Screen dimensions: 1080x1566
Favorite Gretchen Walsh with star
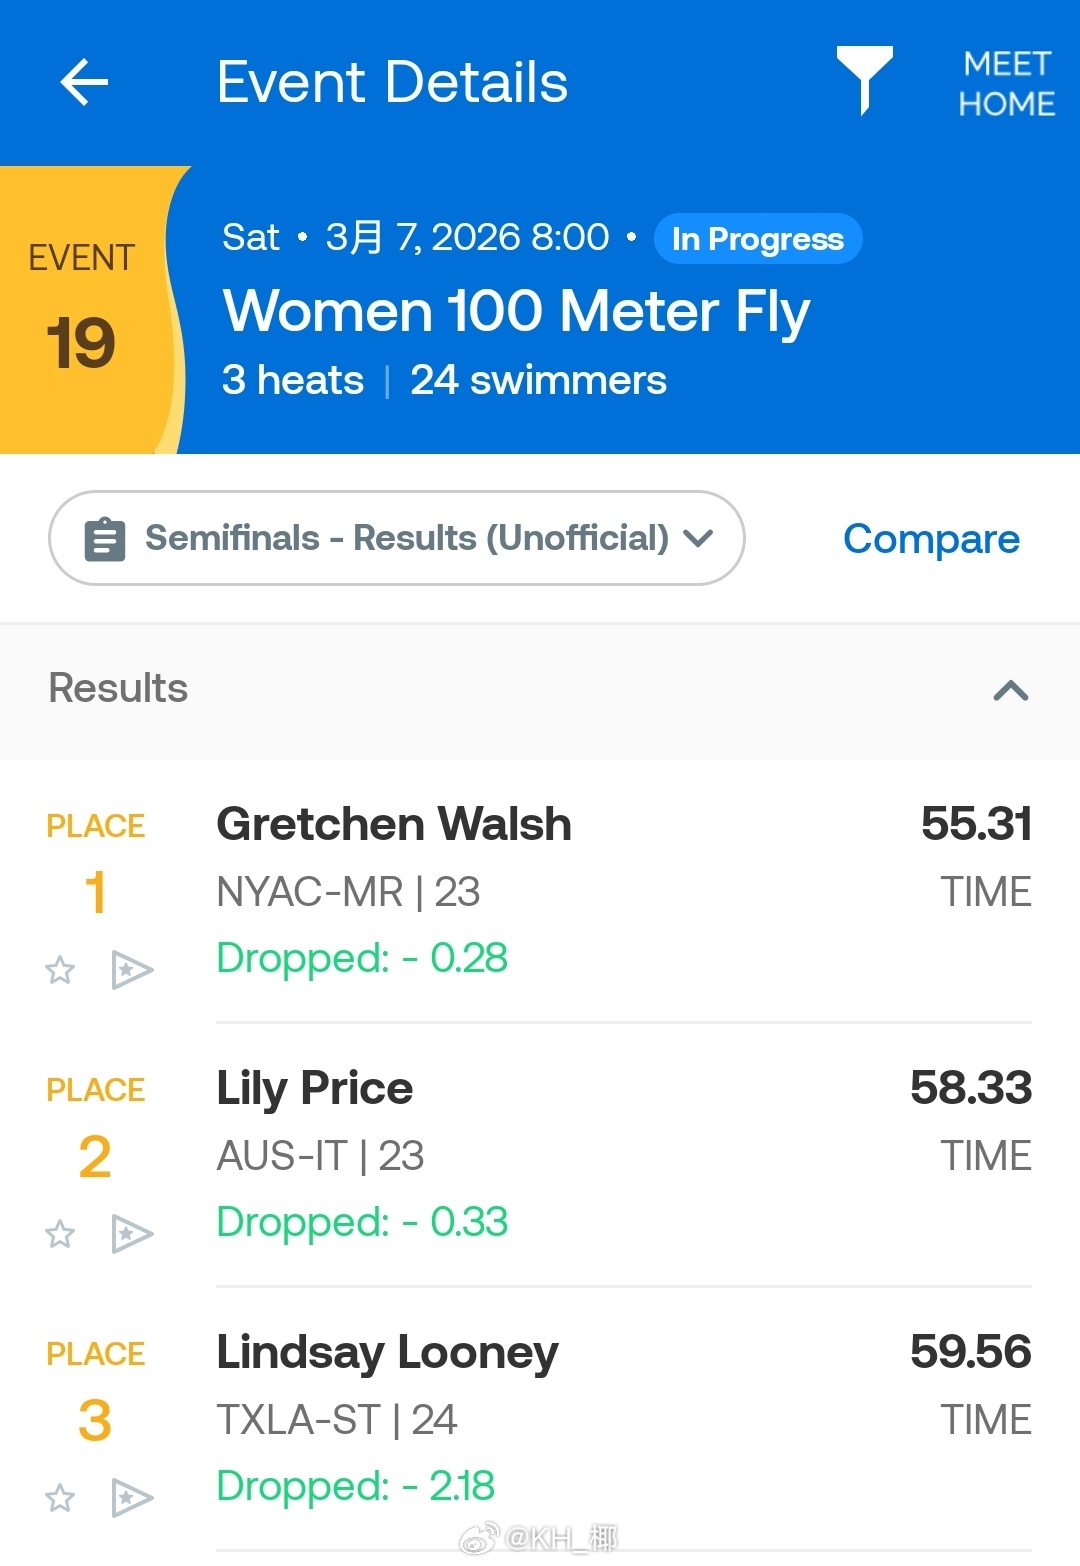pyautogui.click(x=60, y=969)
